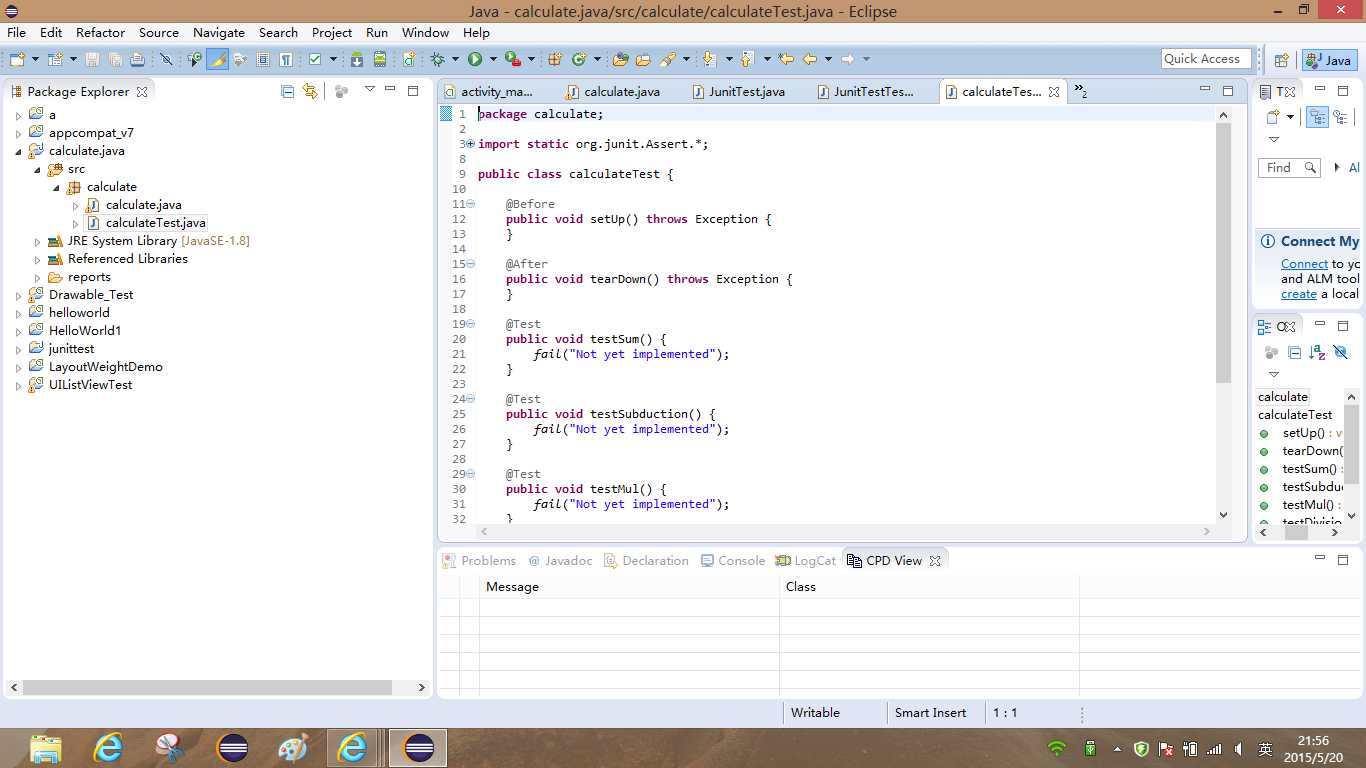Screen dimensions: 1366x768
Task: Click the New Java Package icon
Action: pyautogui.click(x=553, y=60)
